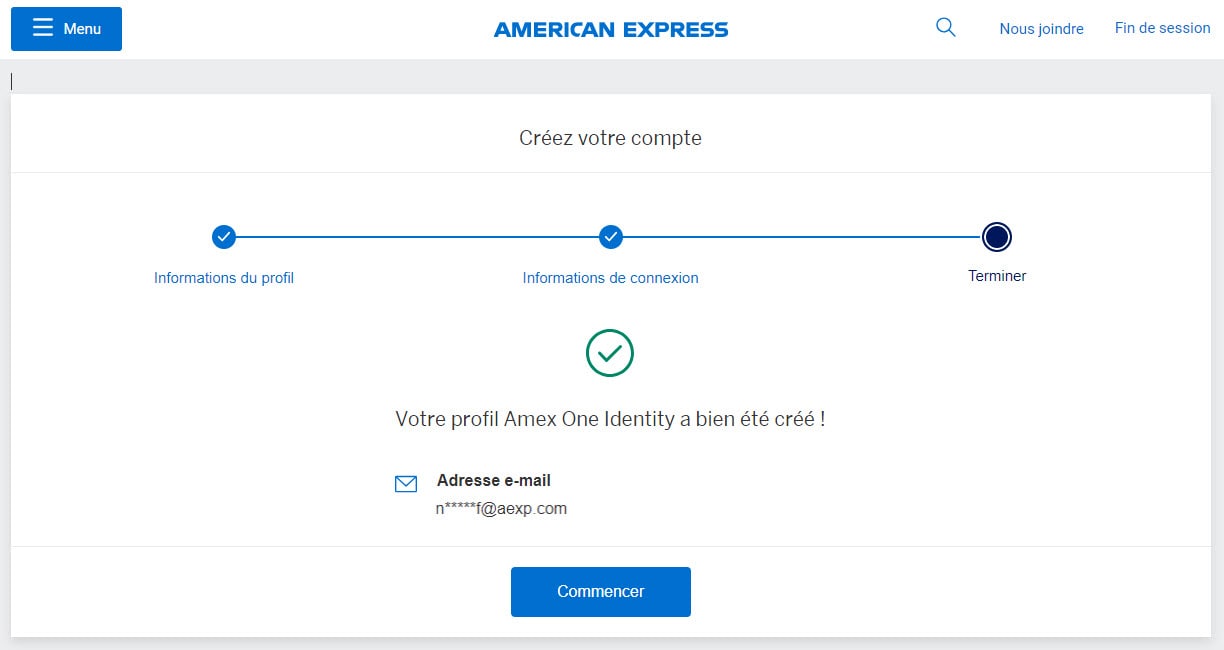Open the Nous joindre link

pos(1041,29)
